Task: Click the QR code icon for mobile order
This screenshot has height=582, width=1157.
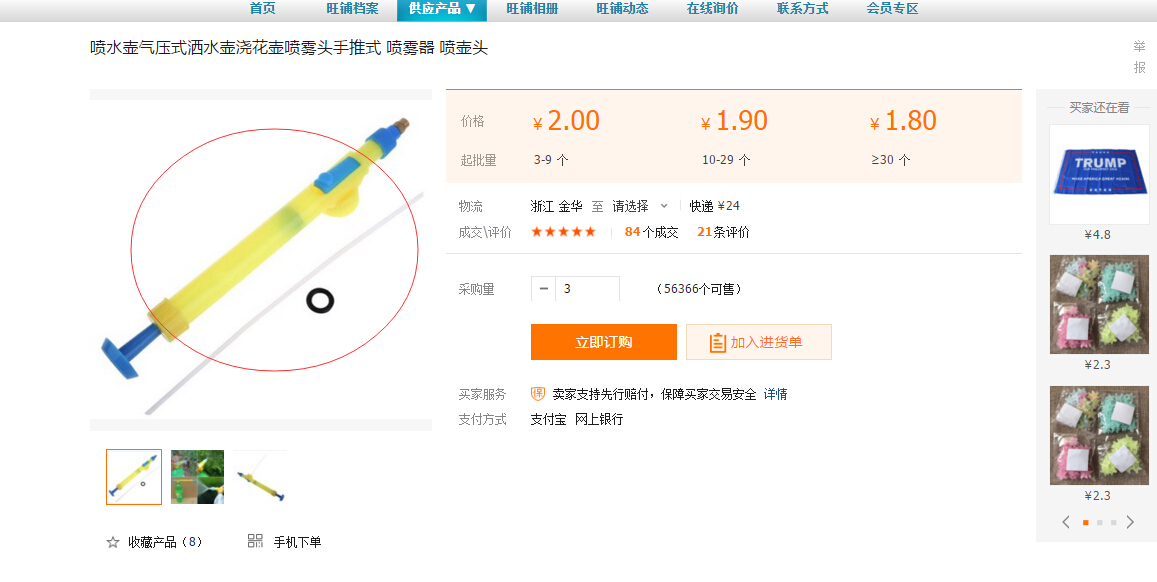Action: pyautogui.click(x=255, y=541)
